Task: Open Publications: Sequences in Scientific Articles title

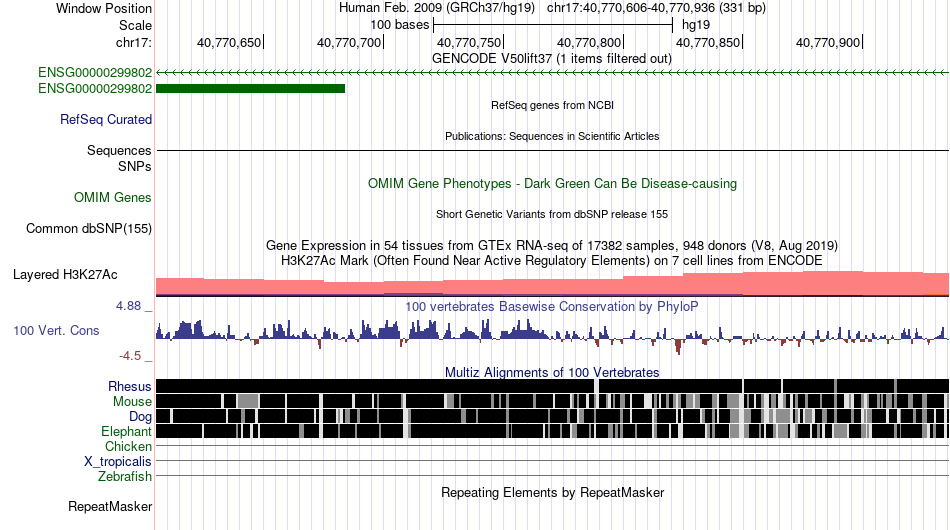Action: 552,136
